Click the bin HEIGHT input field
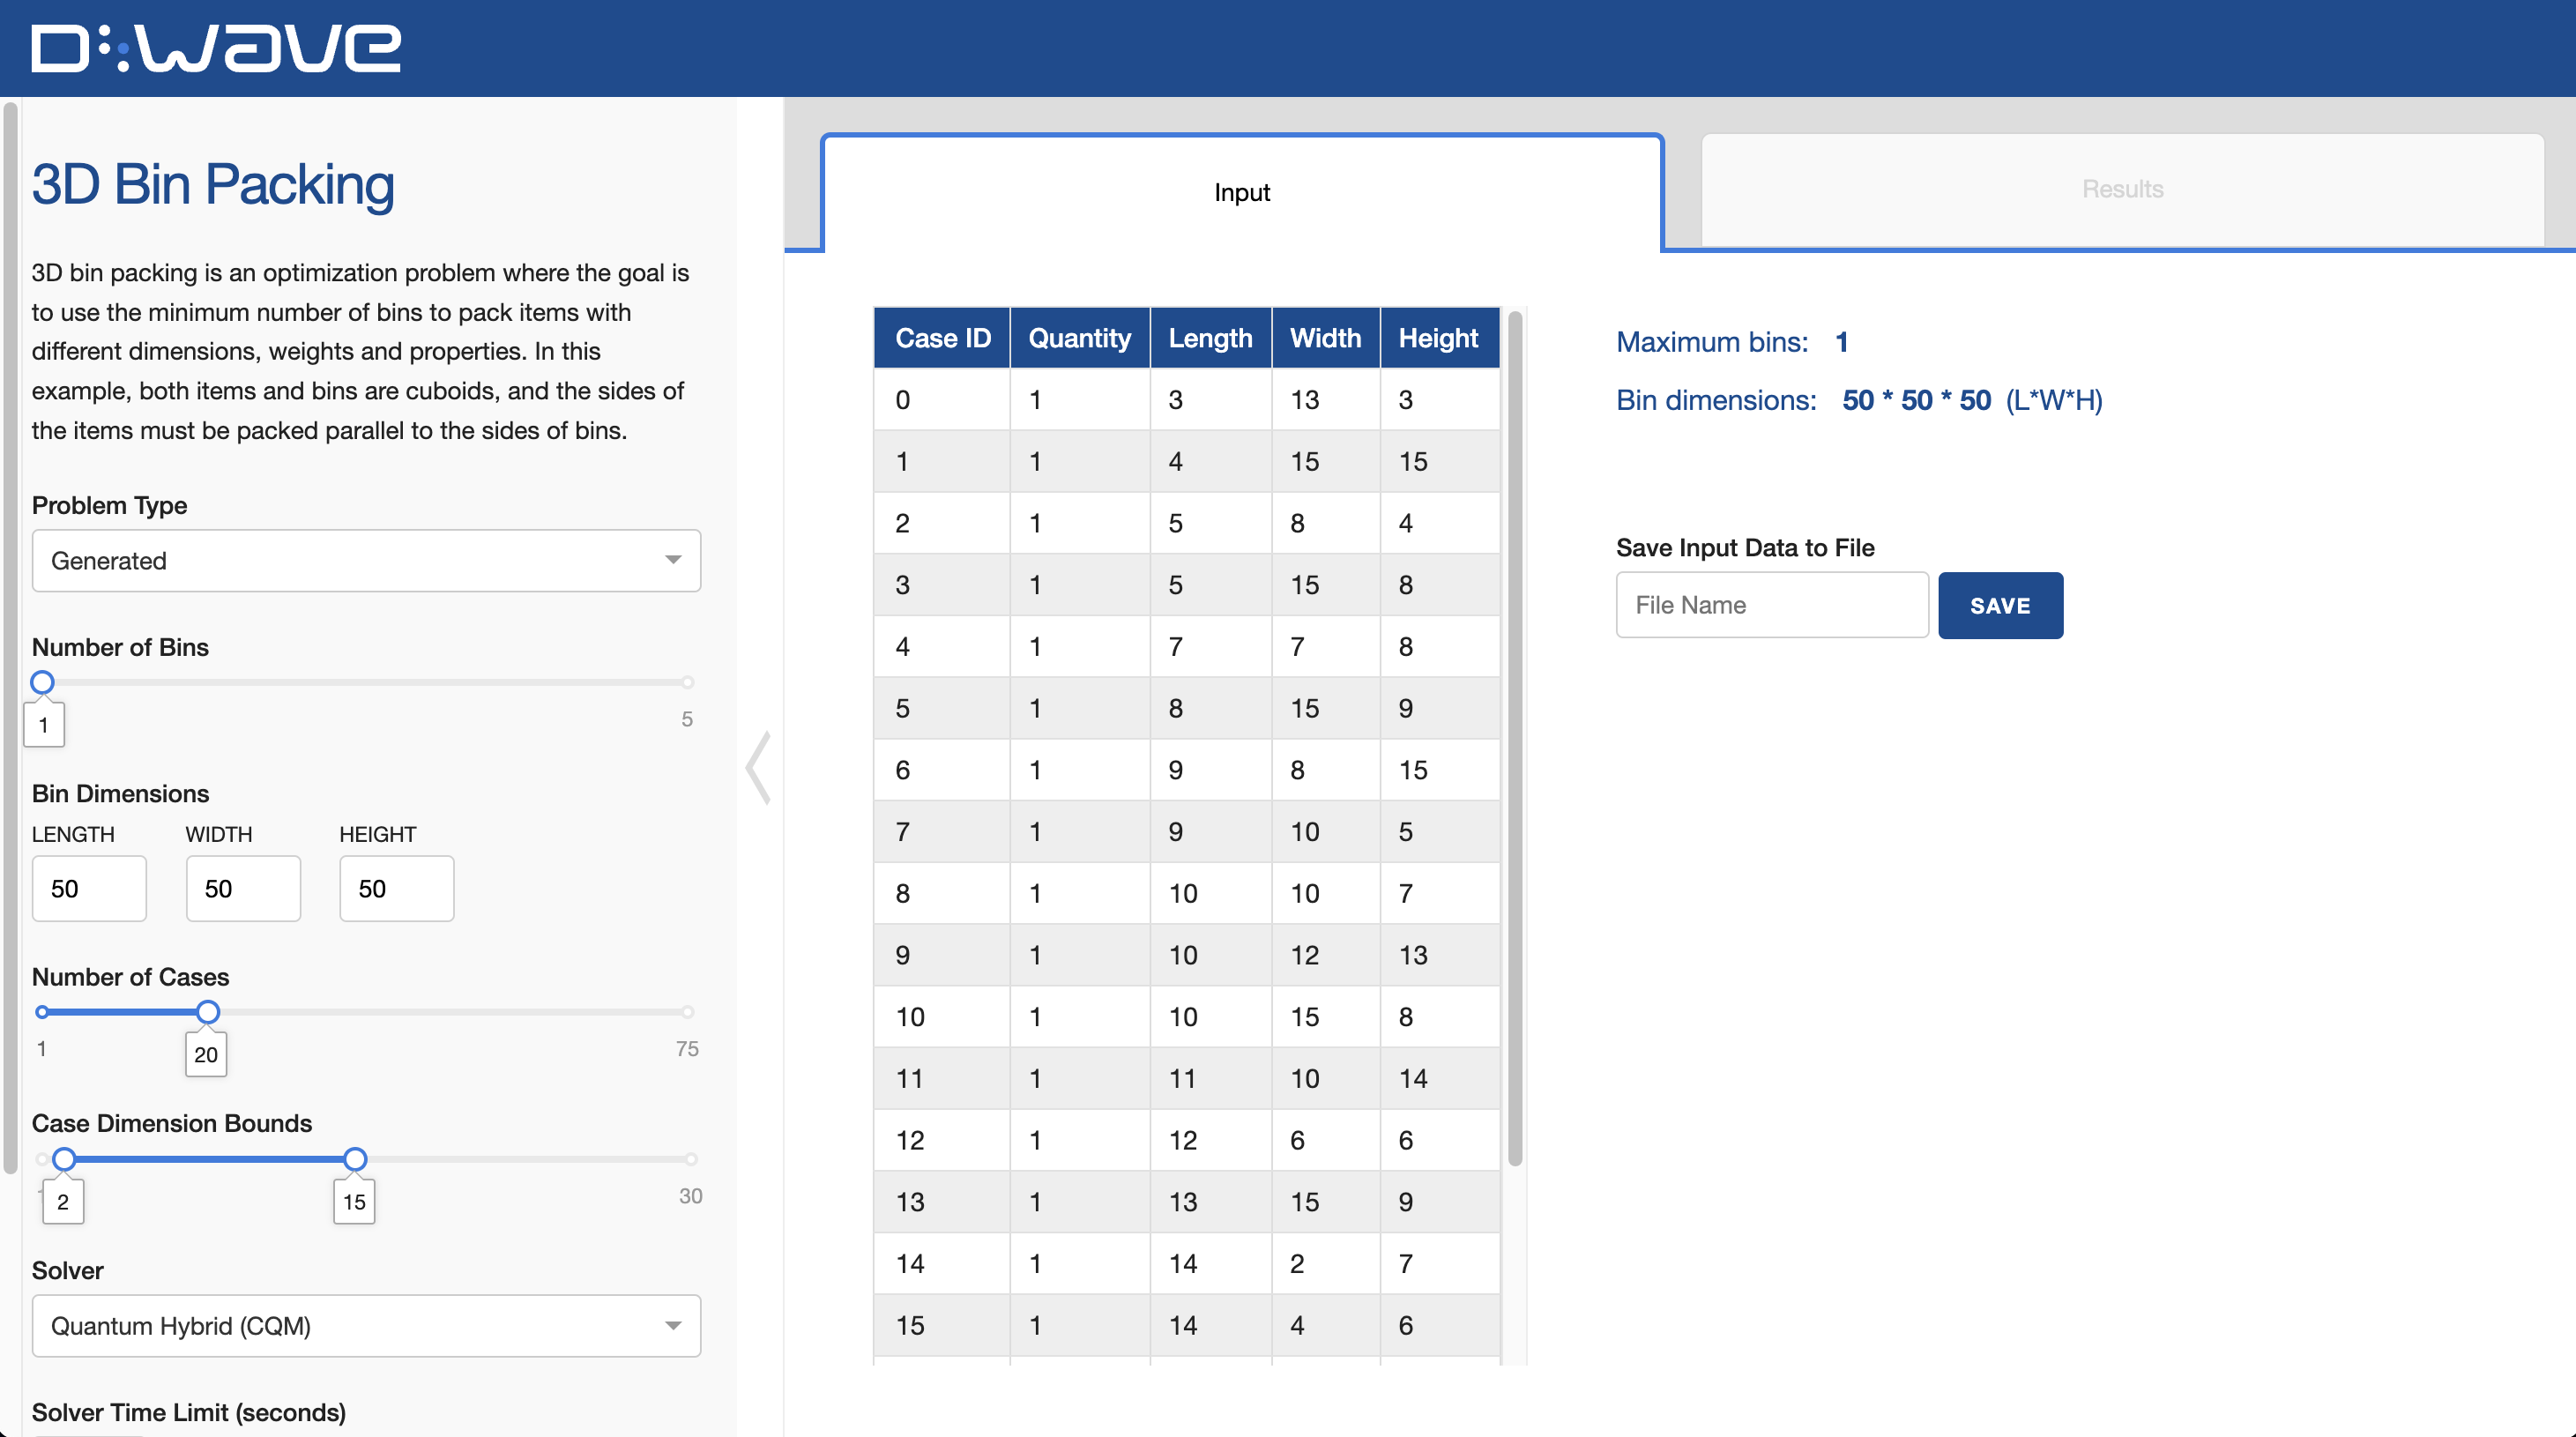The image size is (2576, 1437). [396, 888]
